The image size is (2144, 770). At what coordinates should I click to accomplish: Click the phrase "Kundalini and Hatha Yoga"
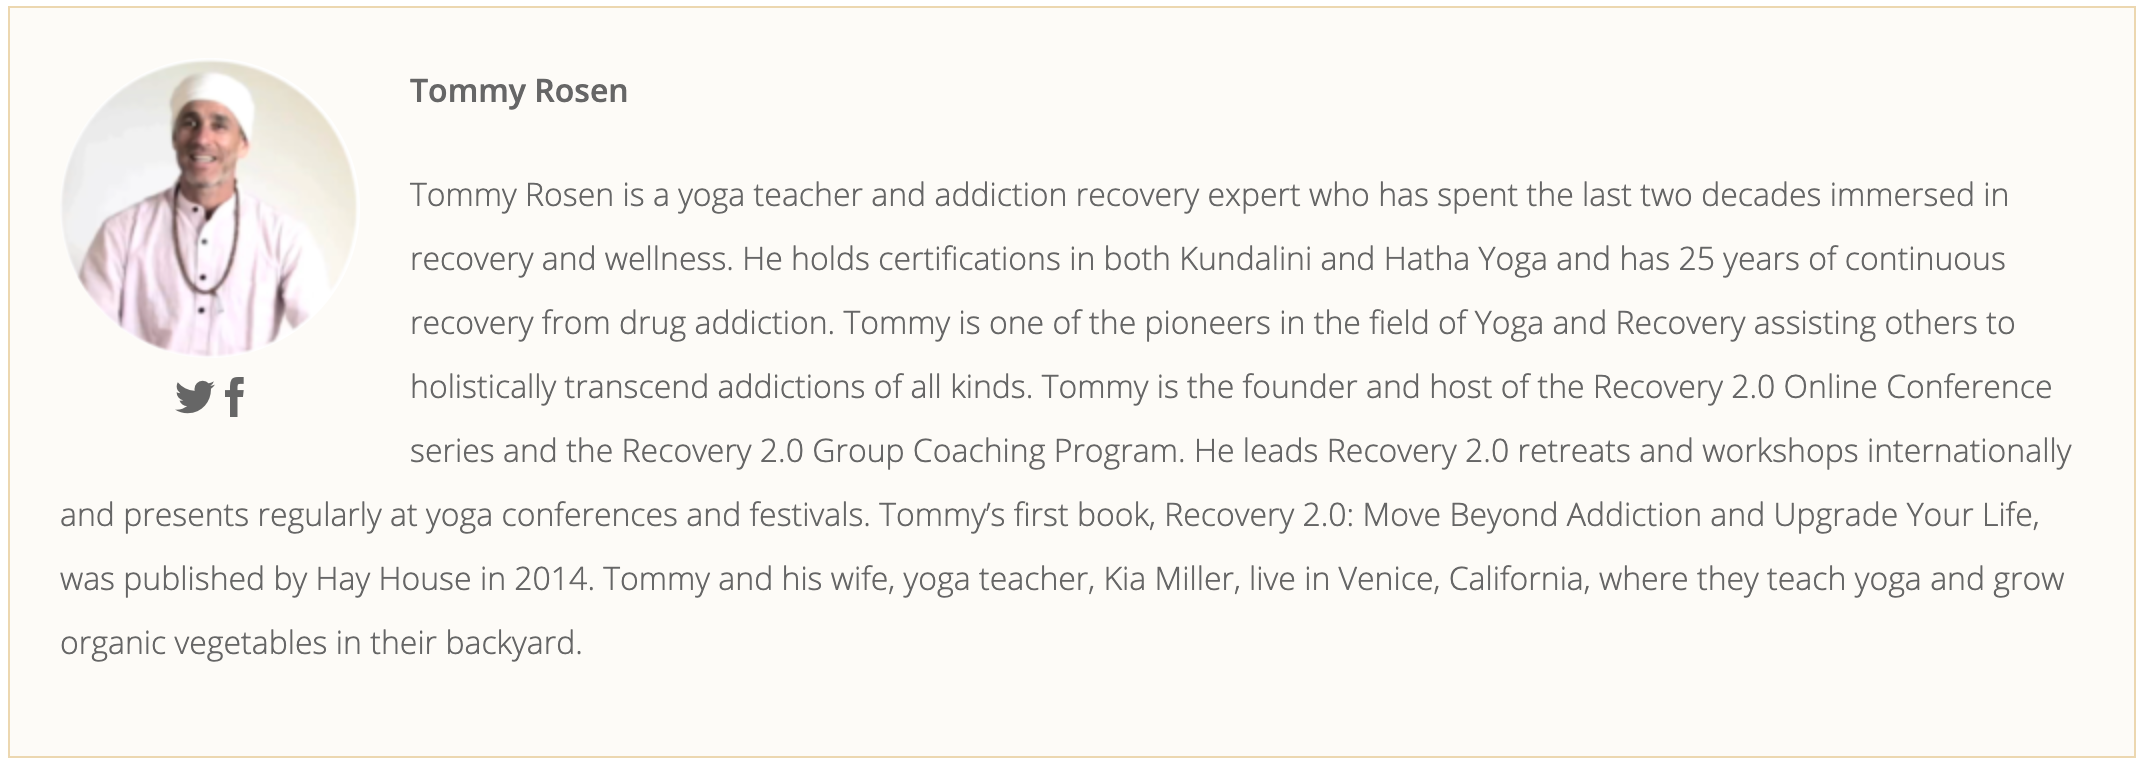point(1363,259)
